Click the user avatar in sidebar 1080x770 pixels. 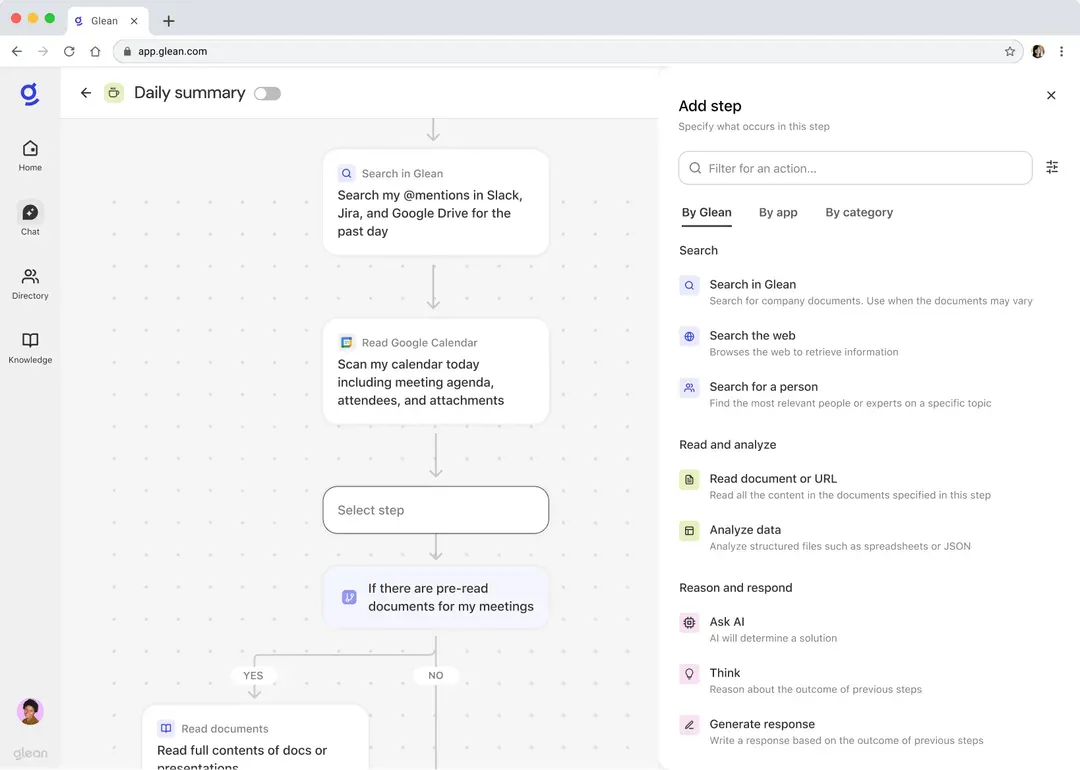click(30, 711)
